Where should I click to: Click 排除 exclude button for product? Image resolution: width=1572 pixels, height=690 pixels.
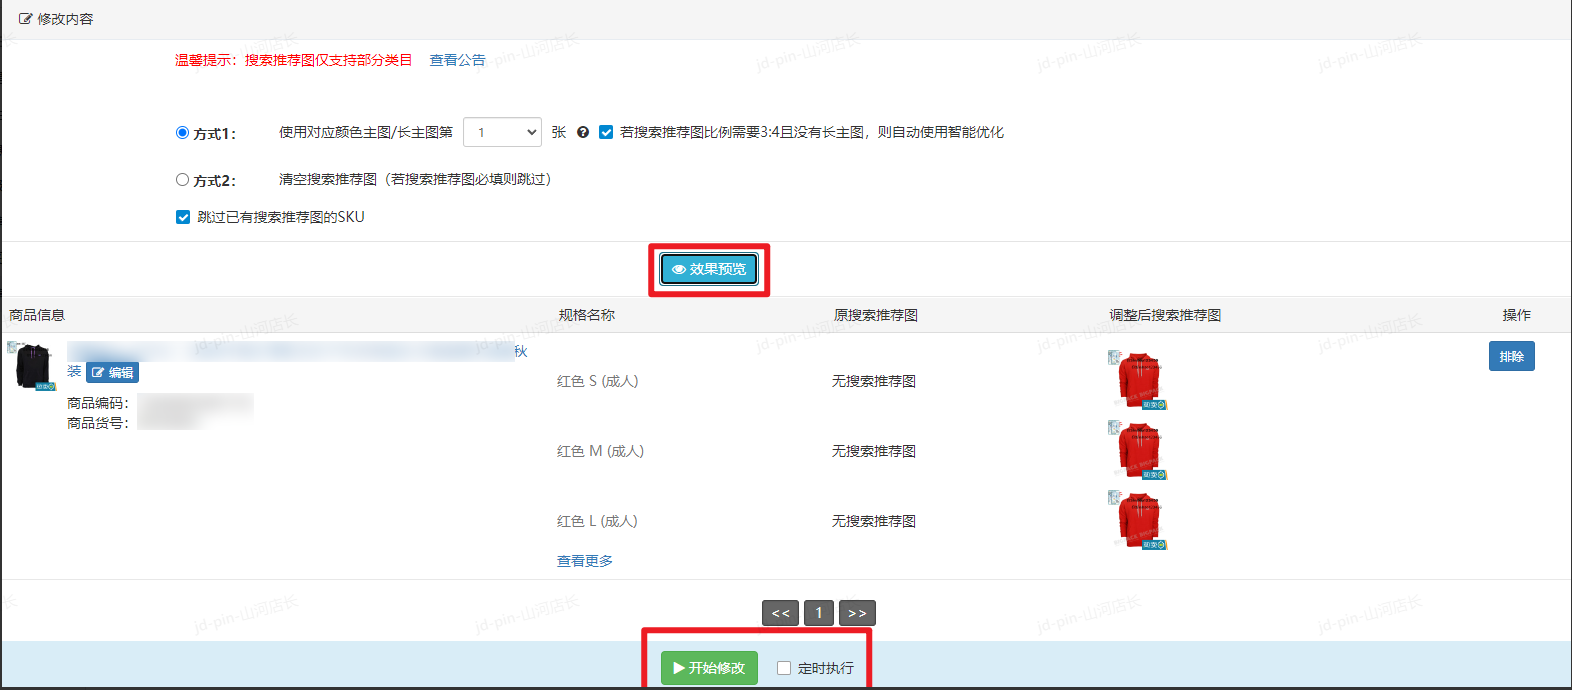[x=1511, y=356]
